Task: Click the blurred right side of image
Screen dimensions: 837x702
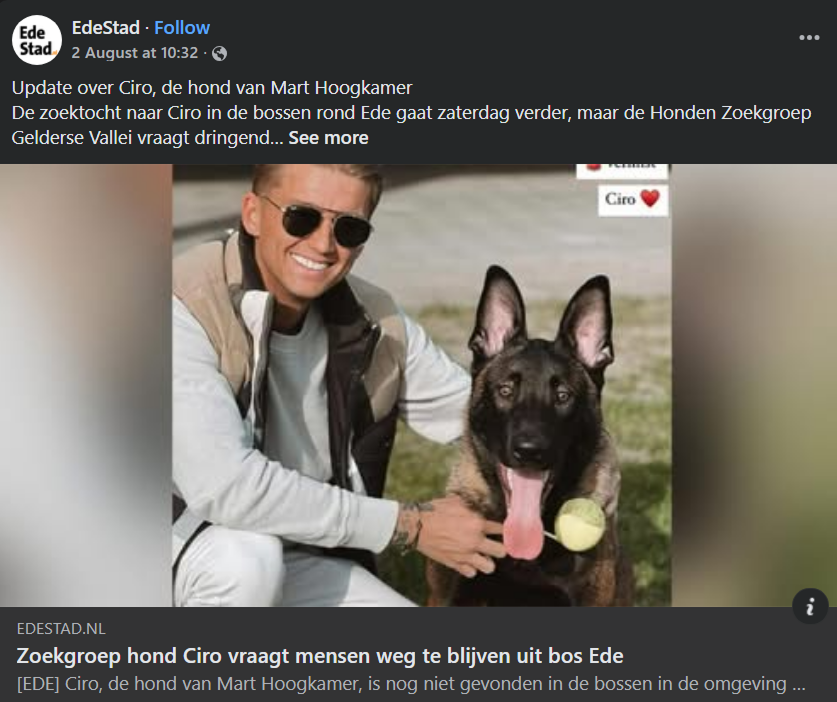Action: click(x=754, y=385)
